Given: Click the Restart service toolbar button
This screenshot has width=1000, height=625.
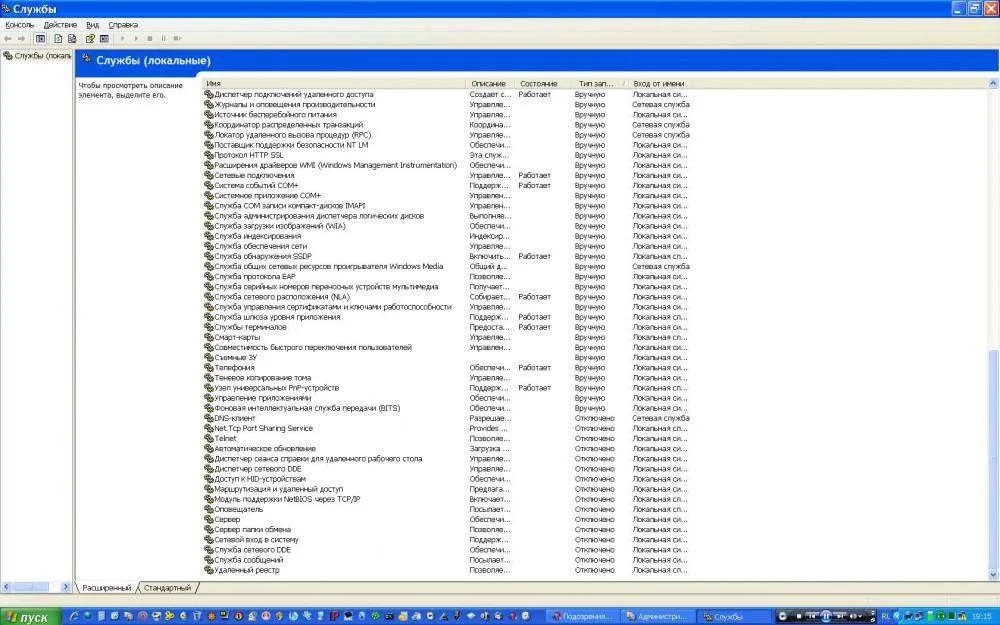Looking at the screenshot, I should (177, 39).
